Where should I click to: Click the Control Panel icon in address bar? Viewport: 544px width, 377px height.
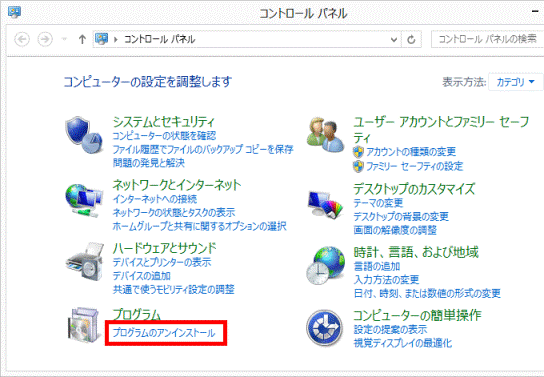point(102,39)
